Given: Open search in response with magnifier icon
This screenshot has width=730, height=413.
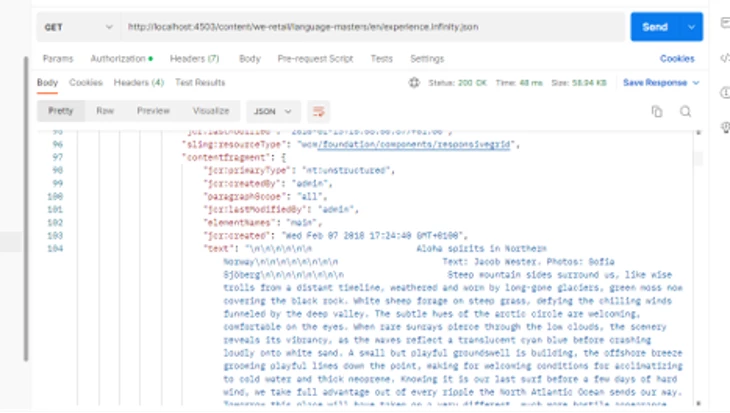Looking at the screenshot, I should click(x=685, y=111).
